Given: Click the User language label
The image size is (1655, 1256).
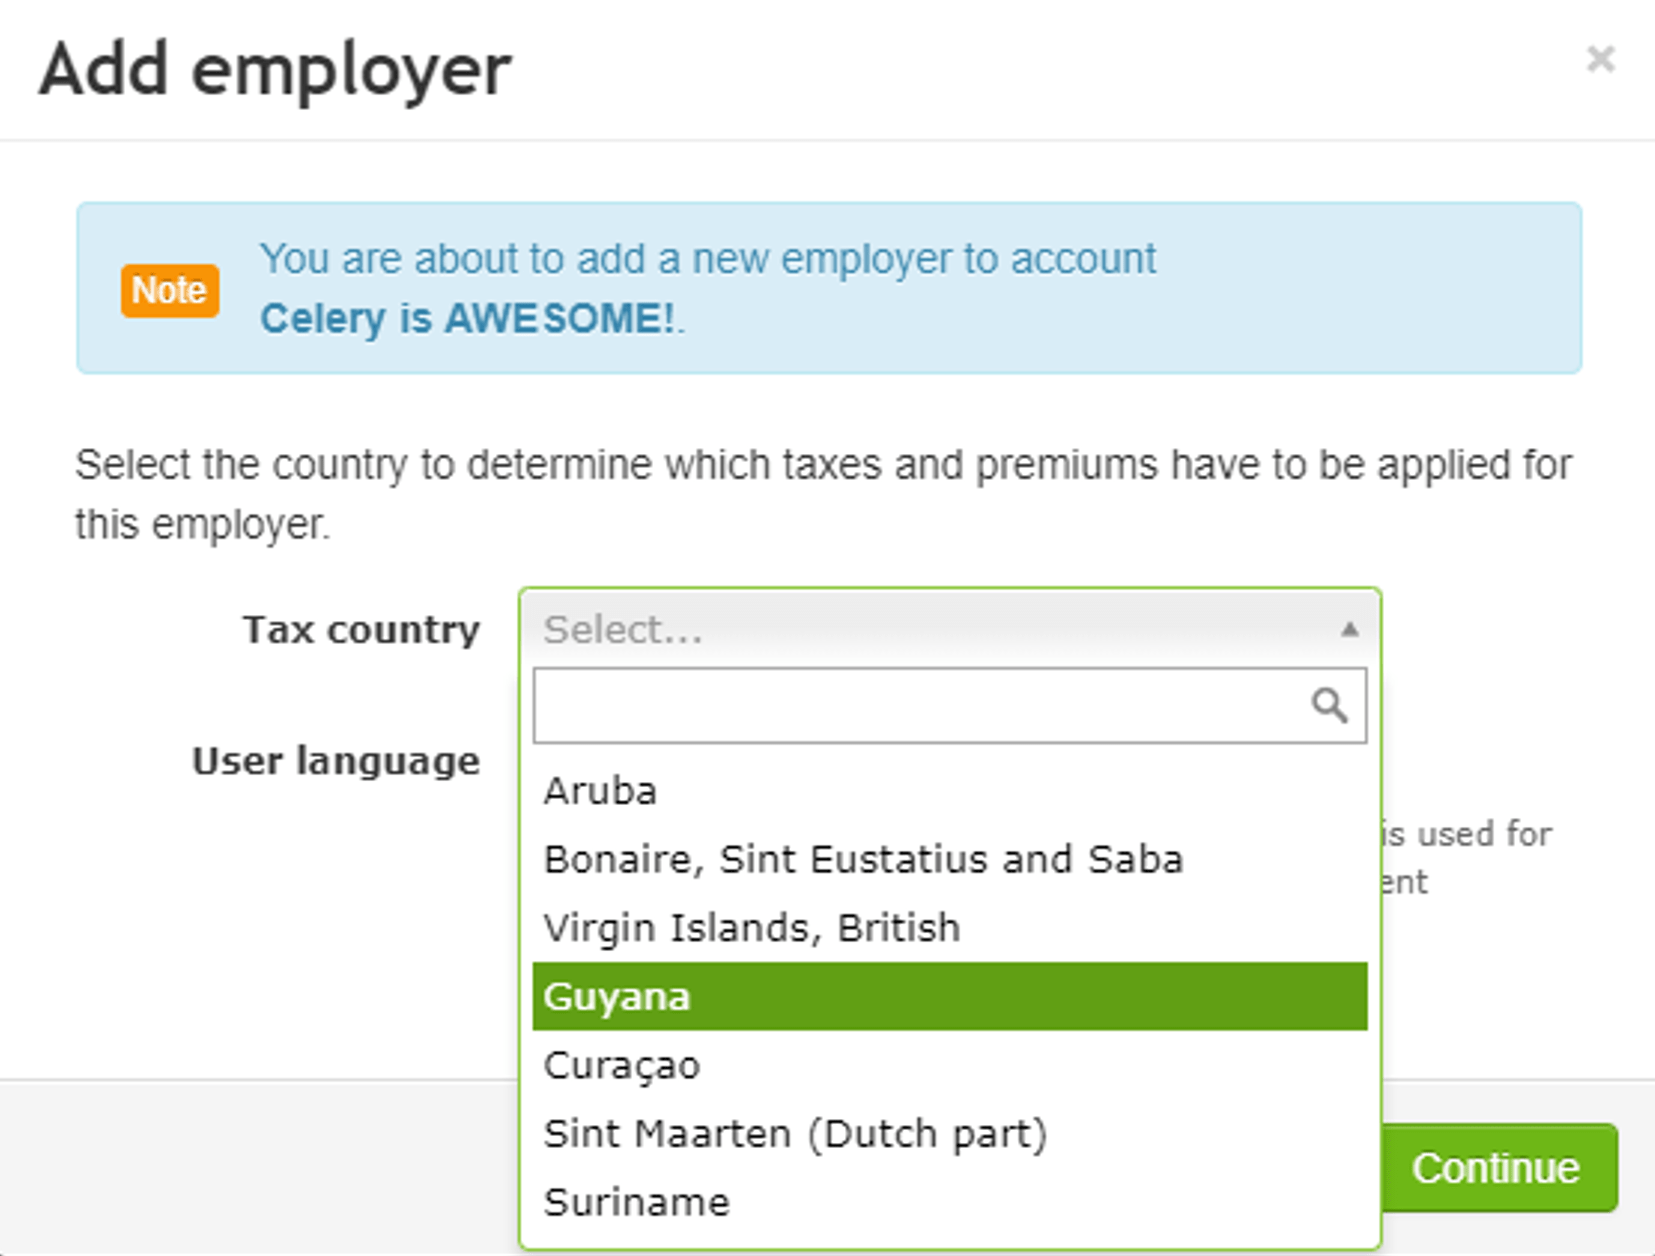Looking at the screenshot, I should tap(336, 761).
